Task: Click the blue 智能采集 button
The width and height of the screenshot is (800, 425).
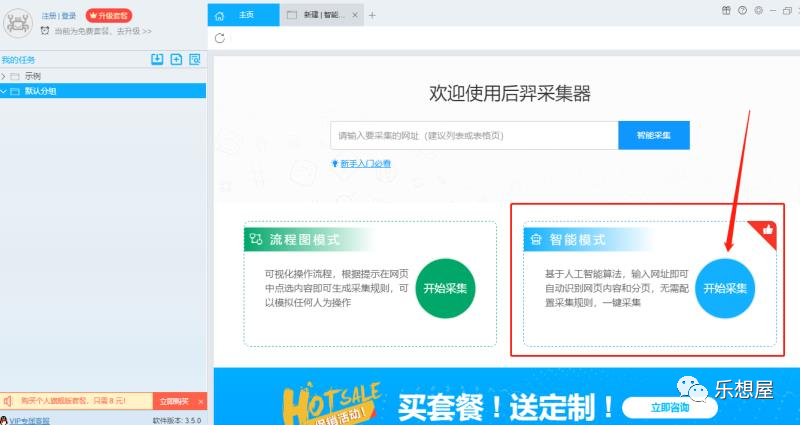Action: click(654, 135)
